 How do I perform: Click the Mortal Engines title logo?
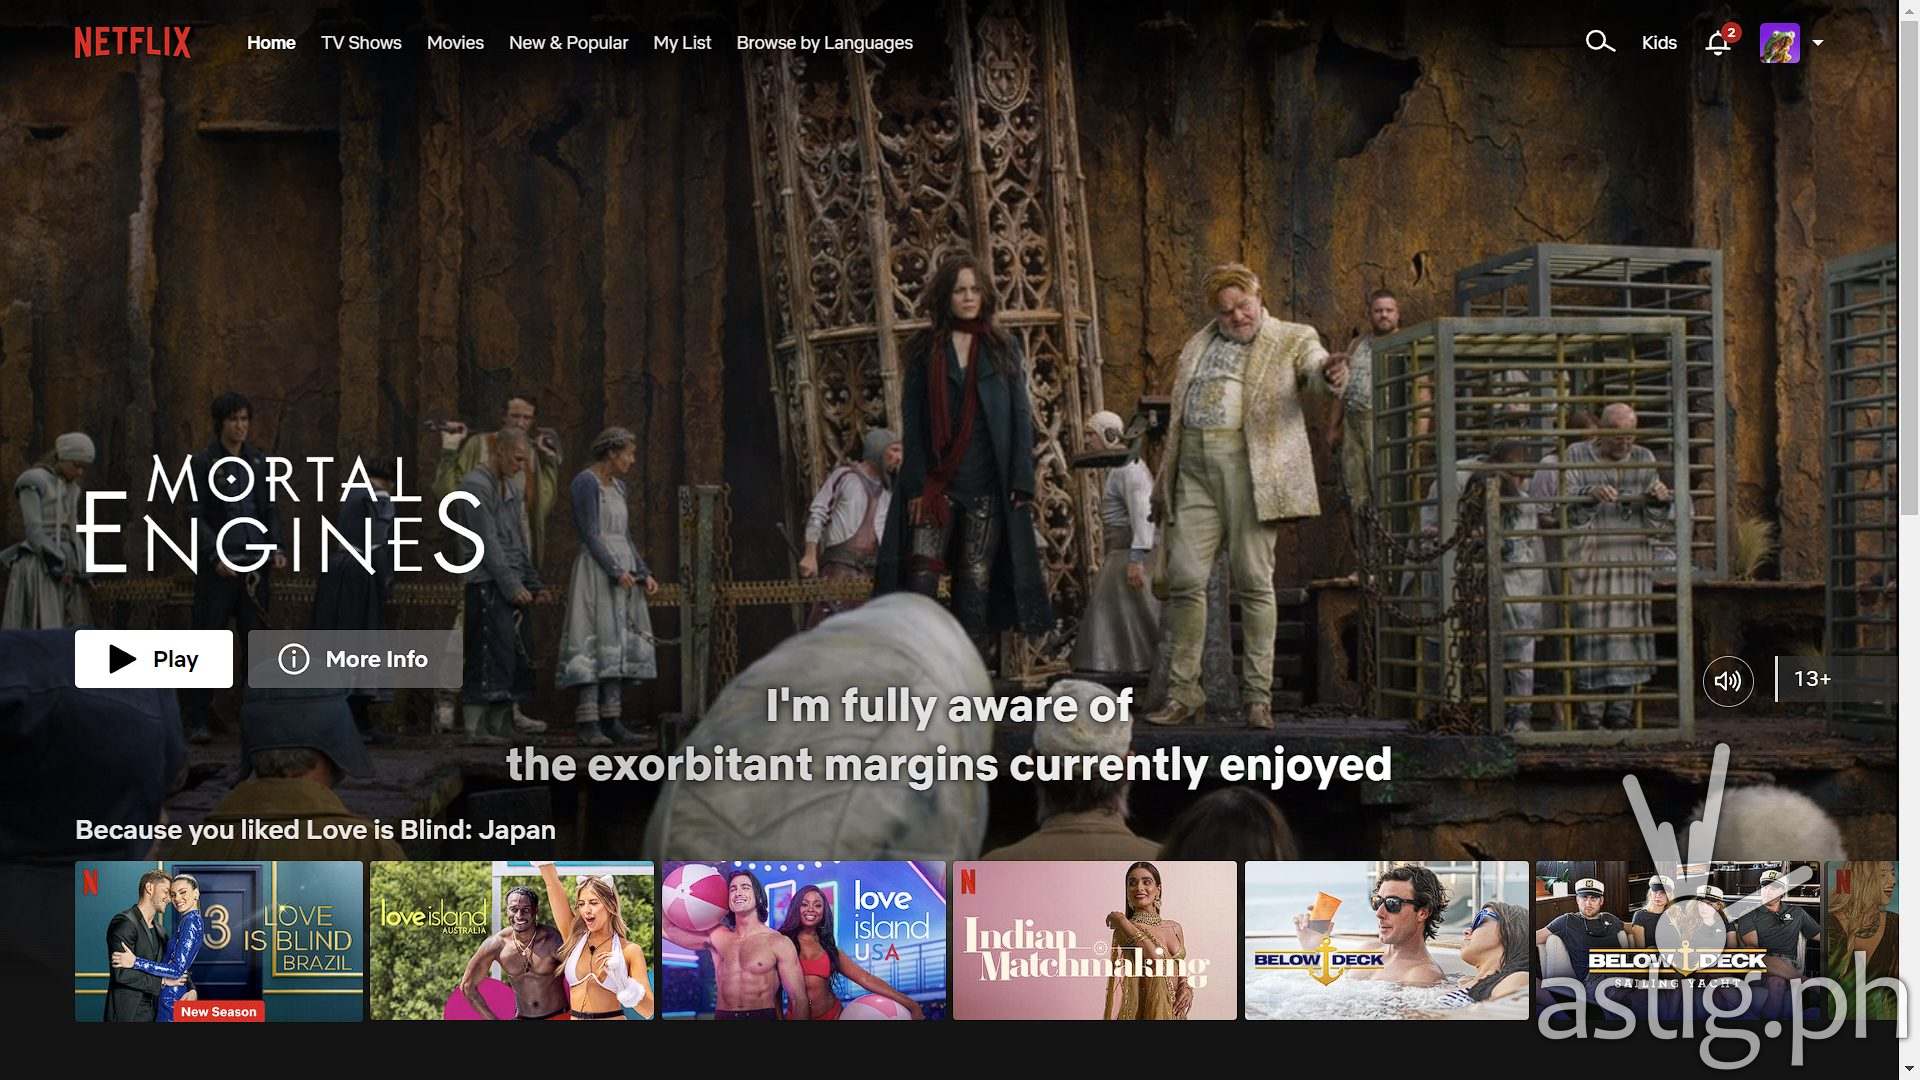pyautogui.click(x=281, y=514)
